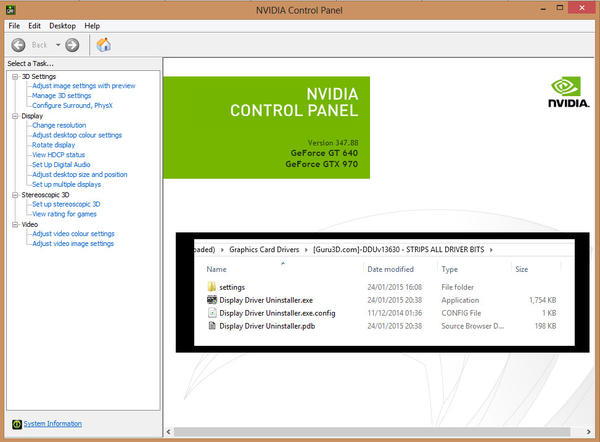This screenshot has height=442, width=600.
Task: Collapse the Stereoscopic 3D tree node
Action: pyautogui.click(x=15, y=195)
